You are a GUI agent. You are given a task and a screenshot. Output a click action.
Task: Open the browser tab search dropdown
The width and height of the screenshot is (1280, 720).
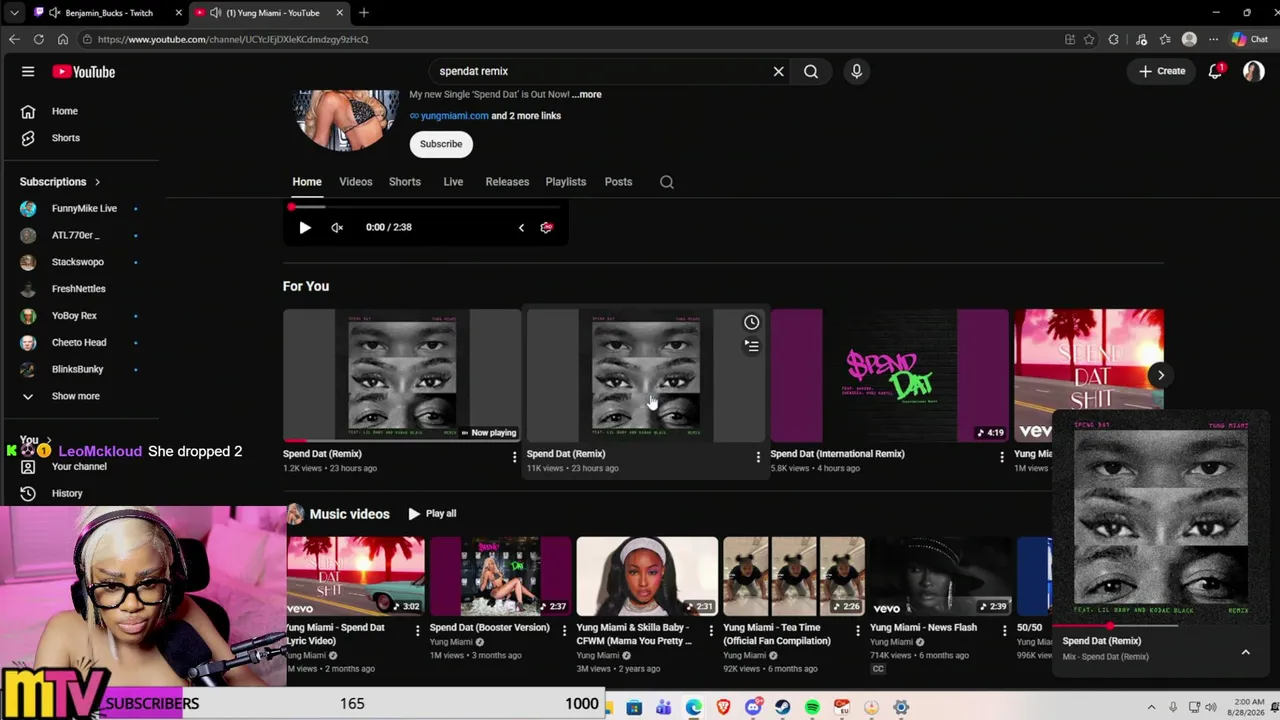[x=14, y=13]
